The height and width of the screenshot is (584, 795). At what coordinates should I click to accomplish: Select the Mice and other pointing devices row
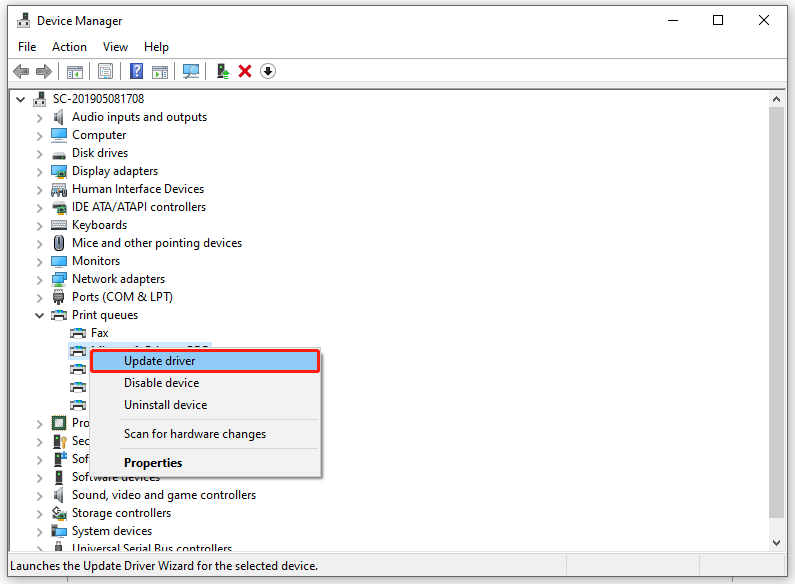(x=157, y=243)
